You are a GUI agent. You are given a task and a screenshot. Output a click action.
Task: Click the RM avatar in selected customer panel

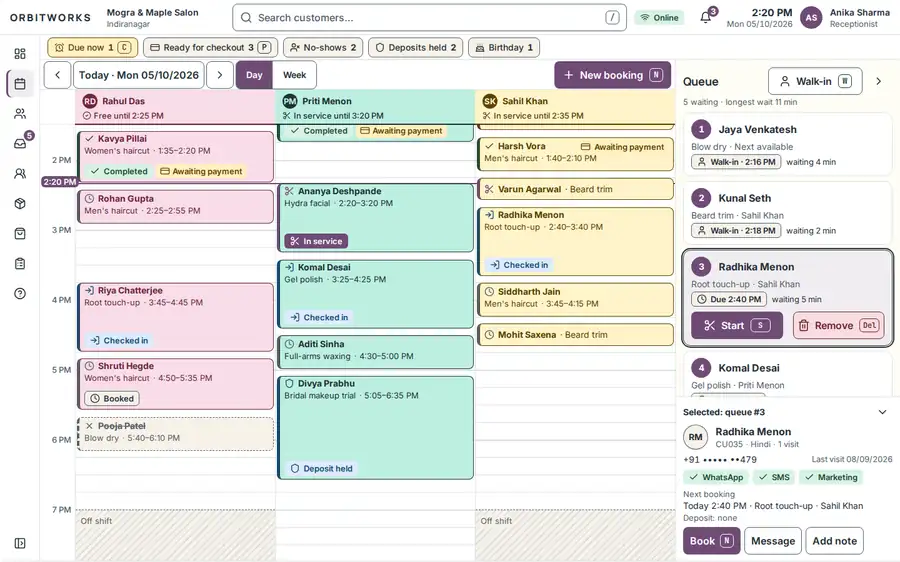click(x=695, y=437)
